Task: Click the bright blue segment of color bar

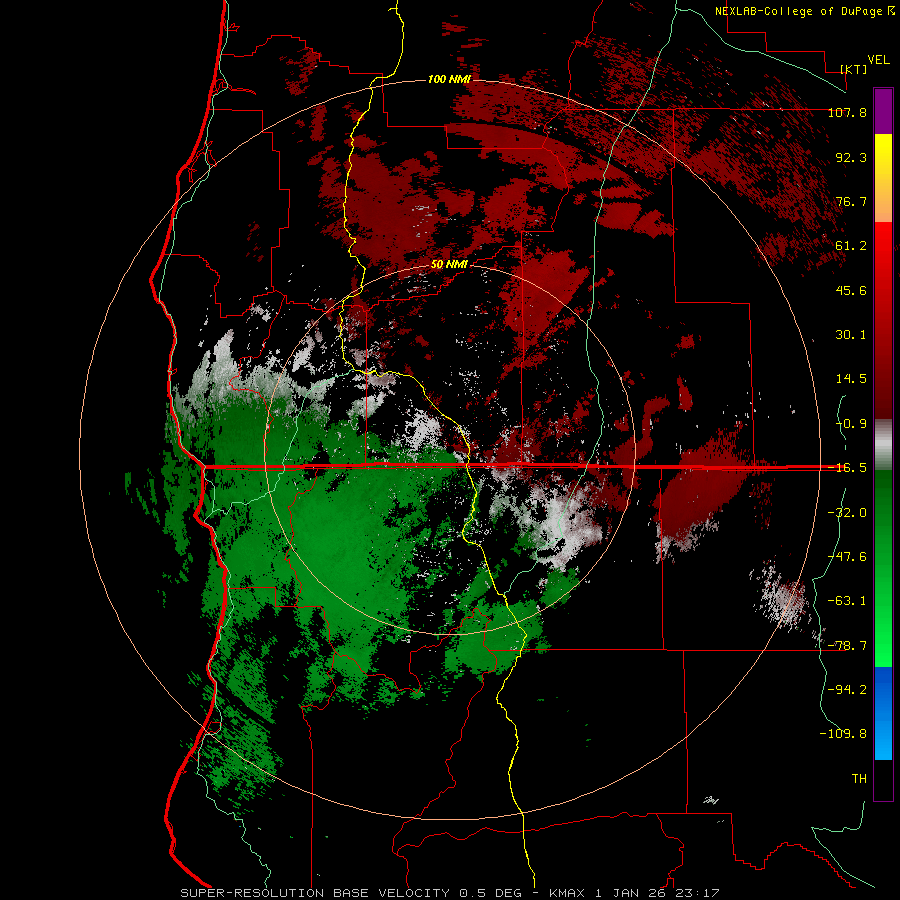Action: (x=883, y=713)
